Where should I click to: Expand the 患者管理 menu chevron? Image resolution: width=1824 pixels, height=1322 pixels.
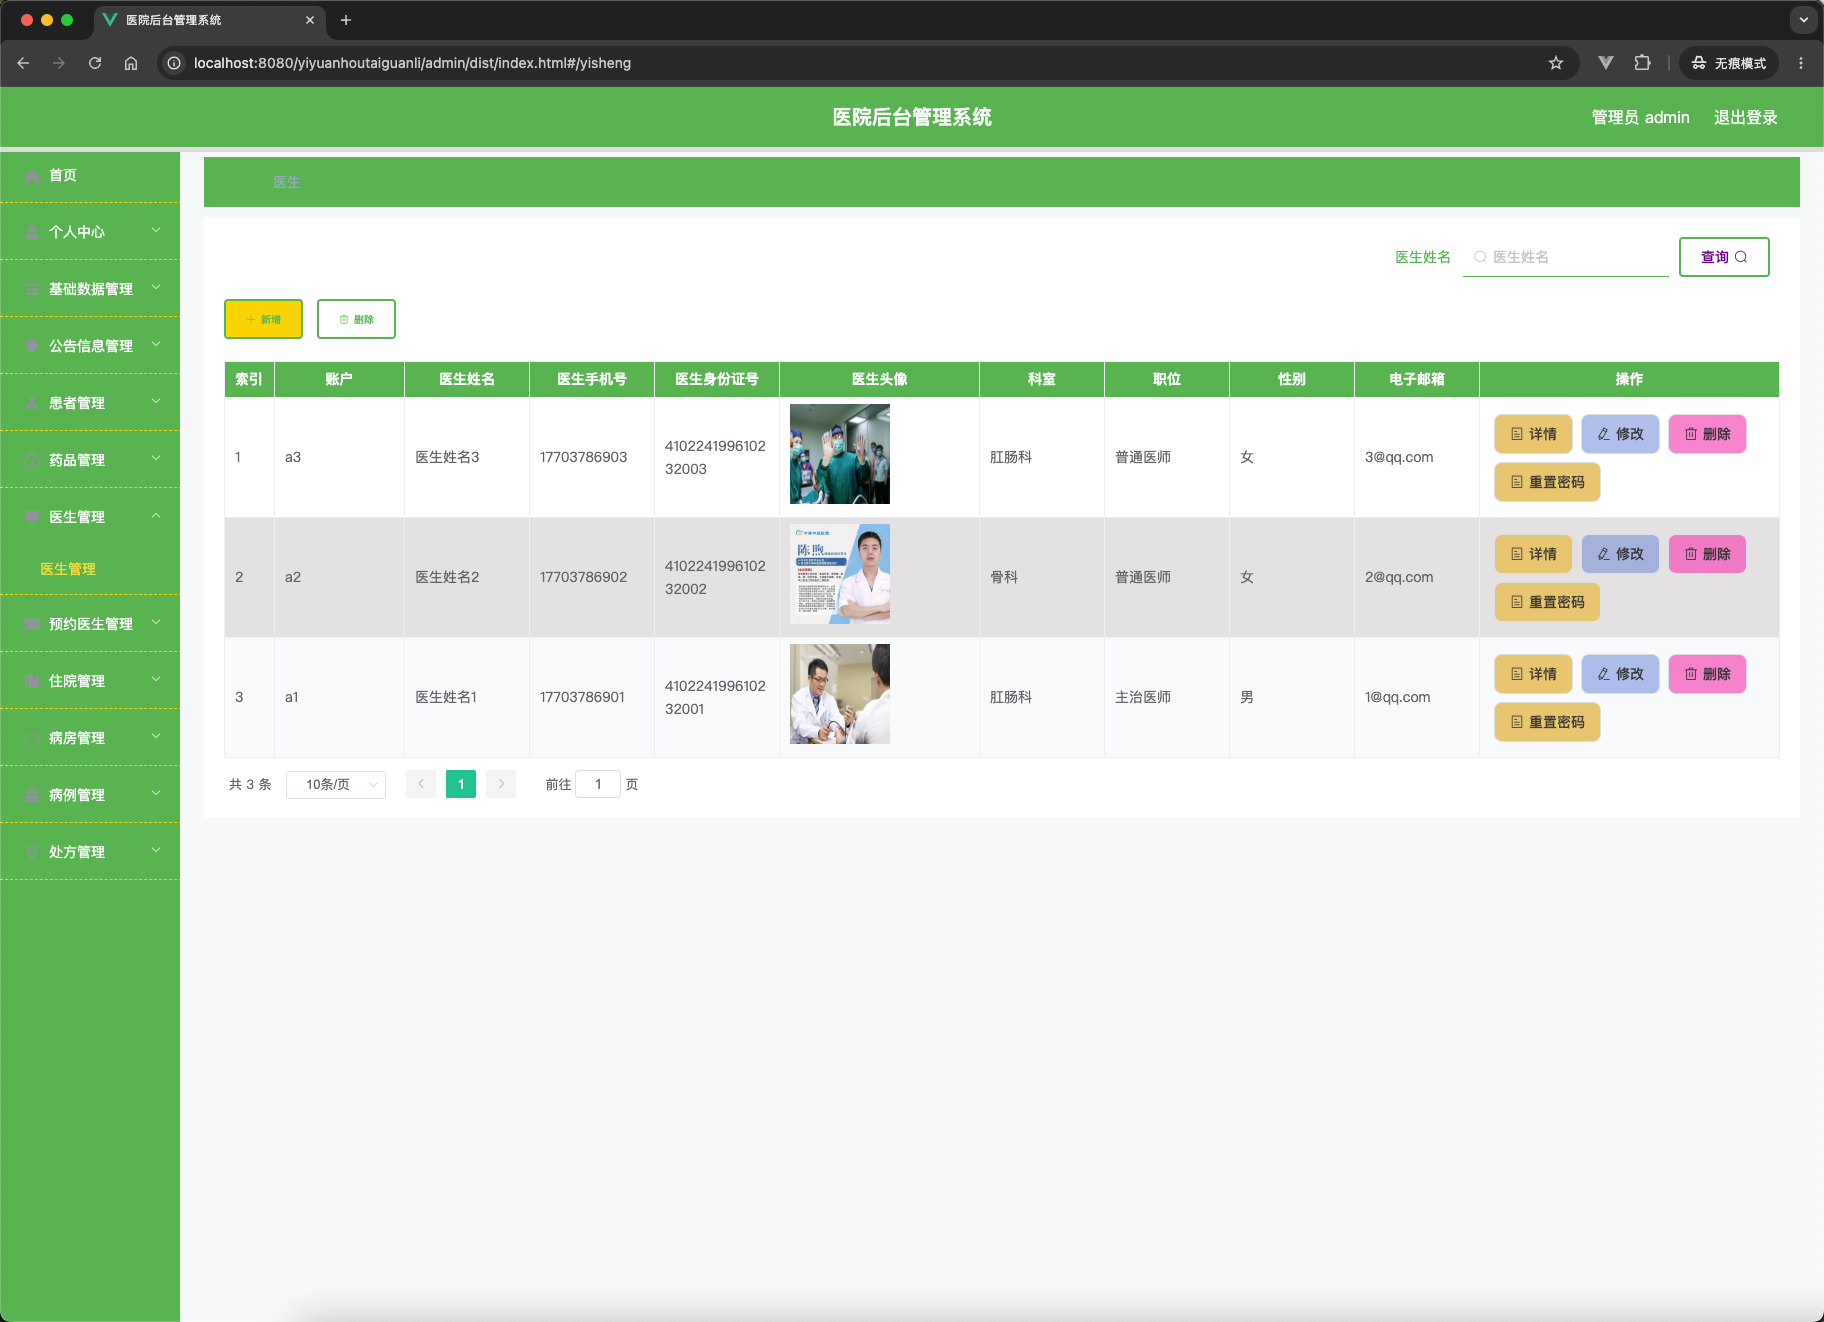[156, 402]
